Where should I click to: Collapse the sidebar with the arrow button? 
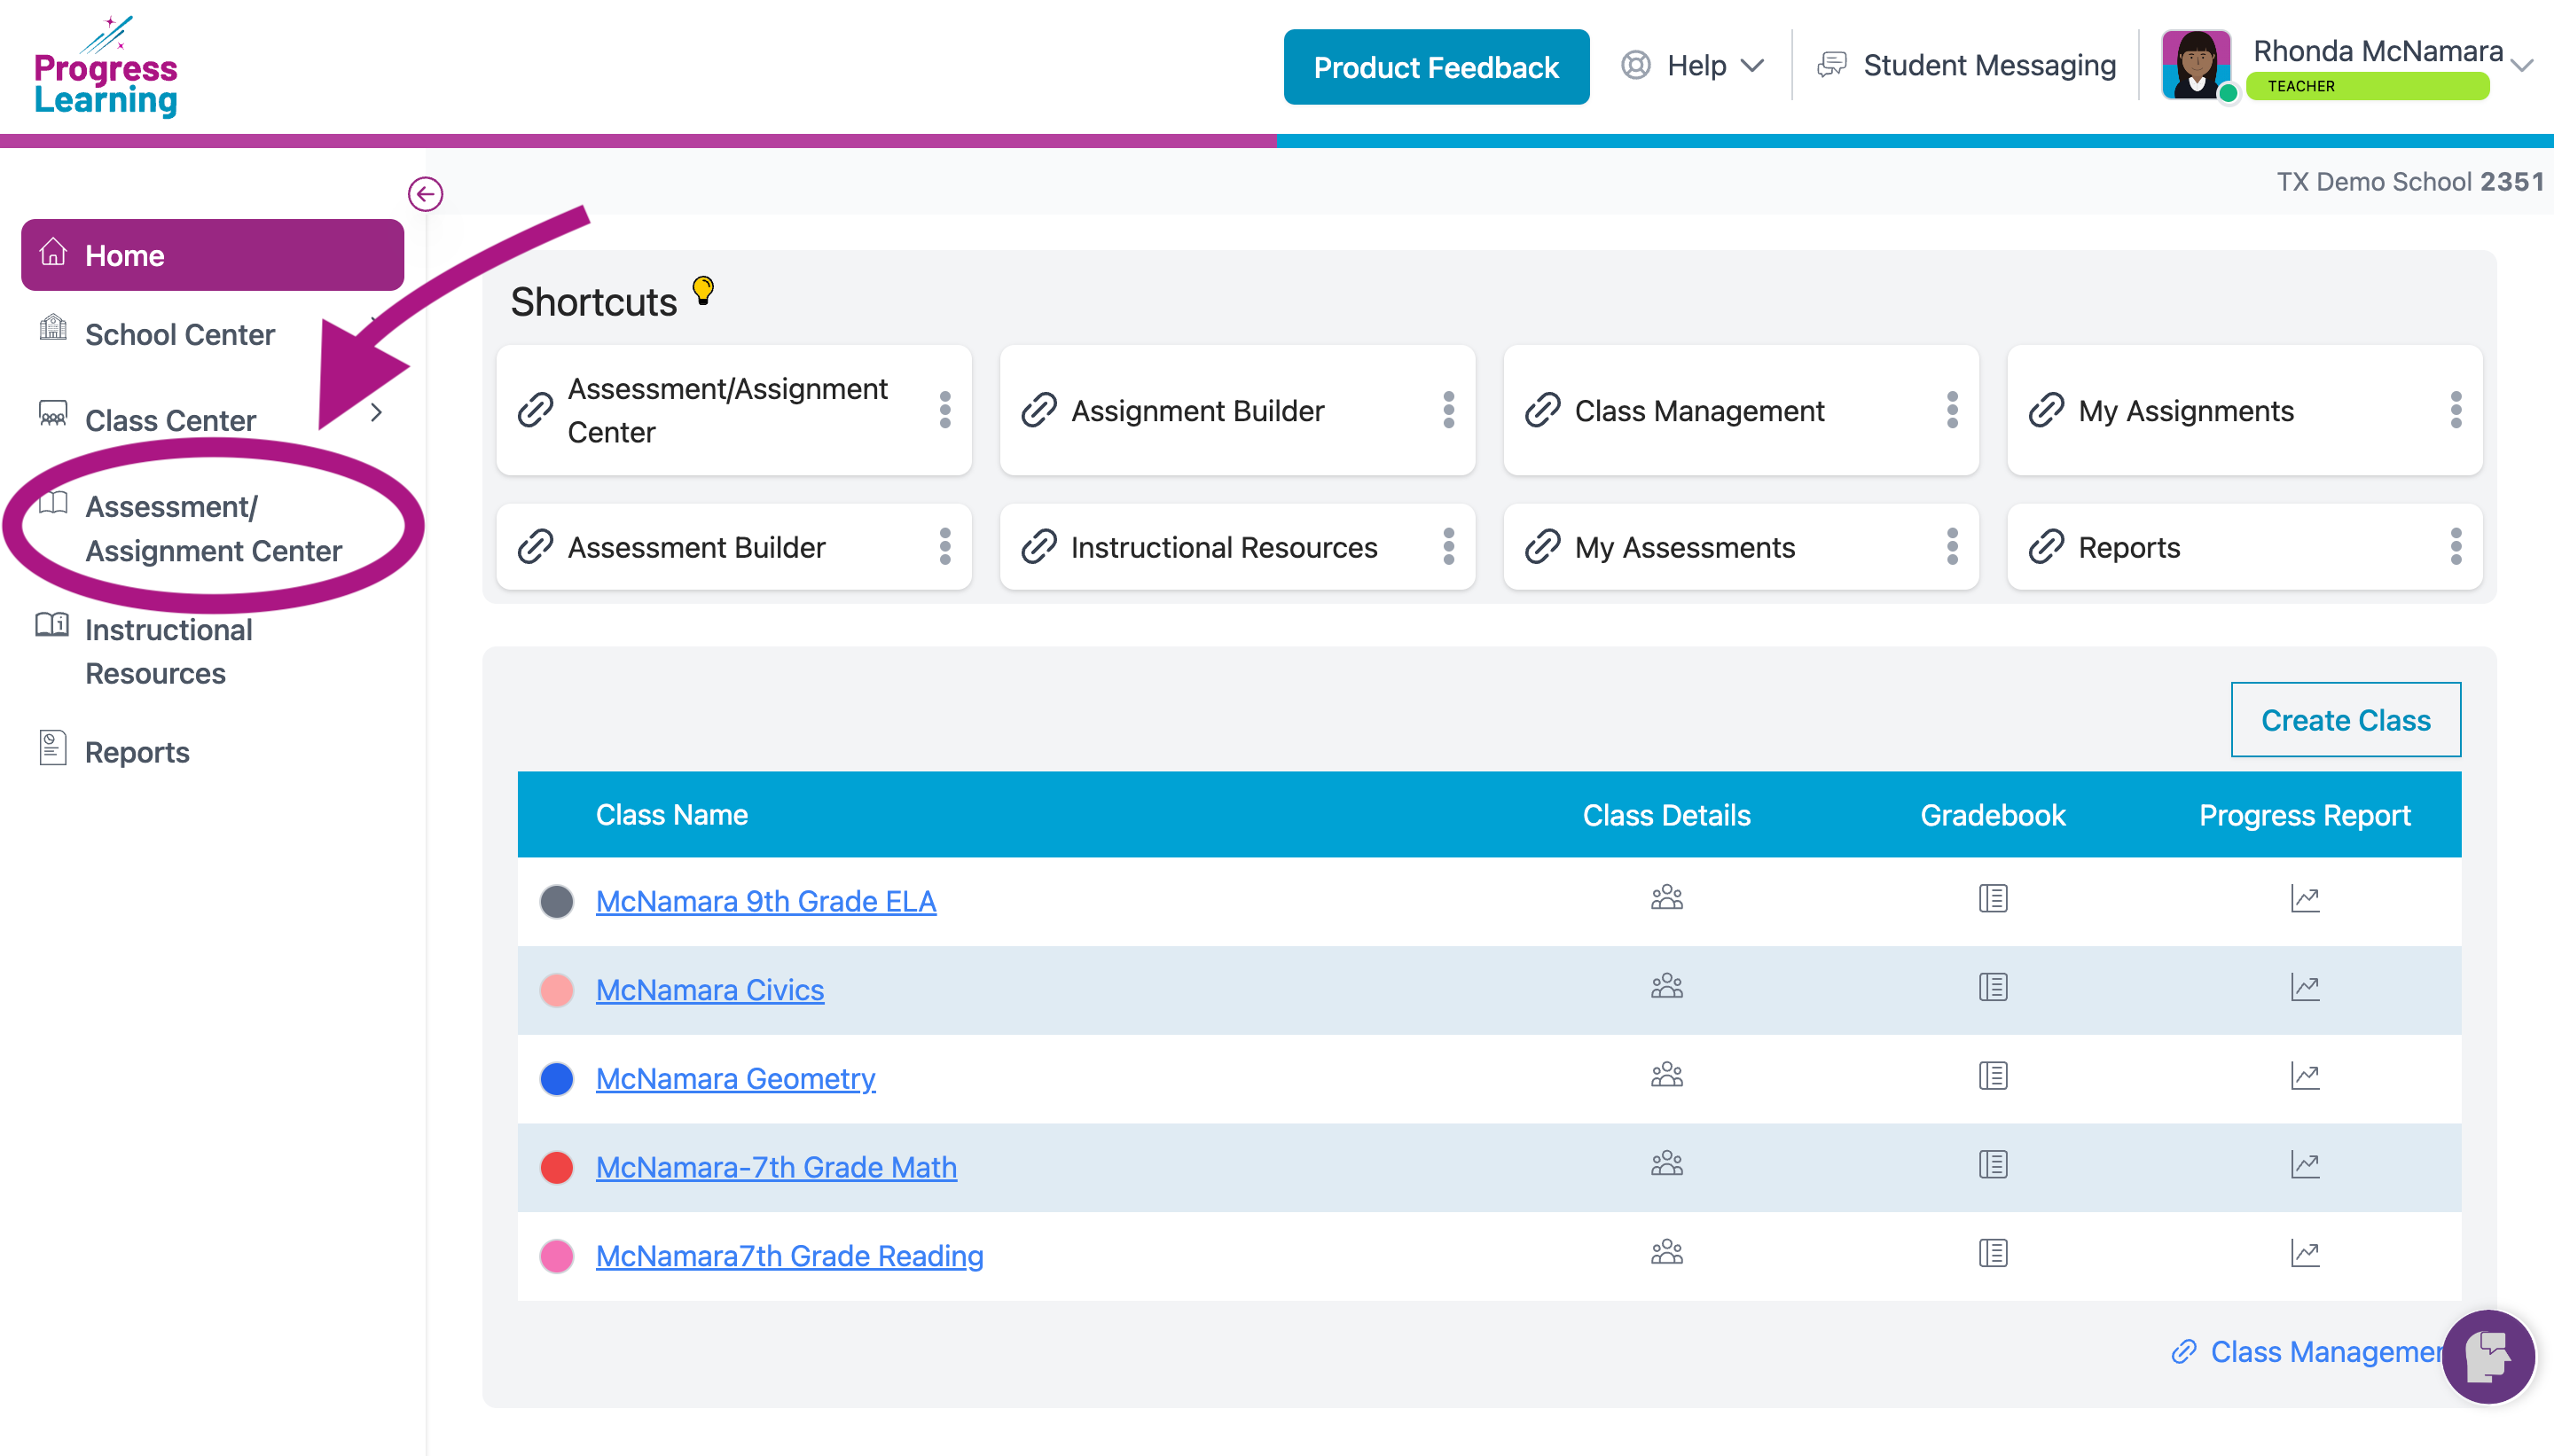coord(425,194)
